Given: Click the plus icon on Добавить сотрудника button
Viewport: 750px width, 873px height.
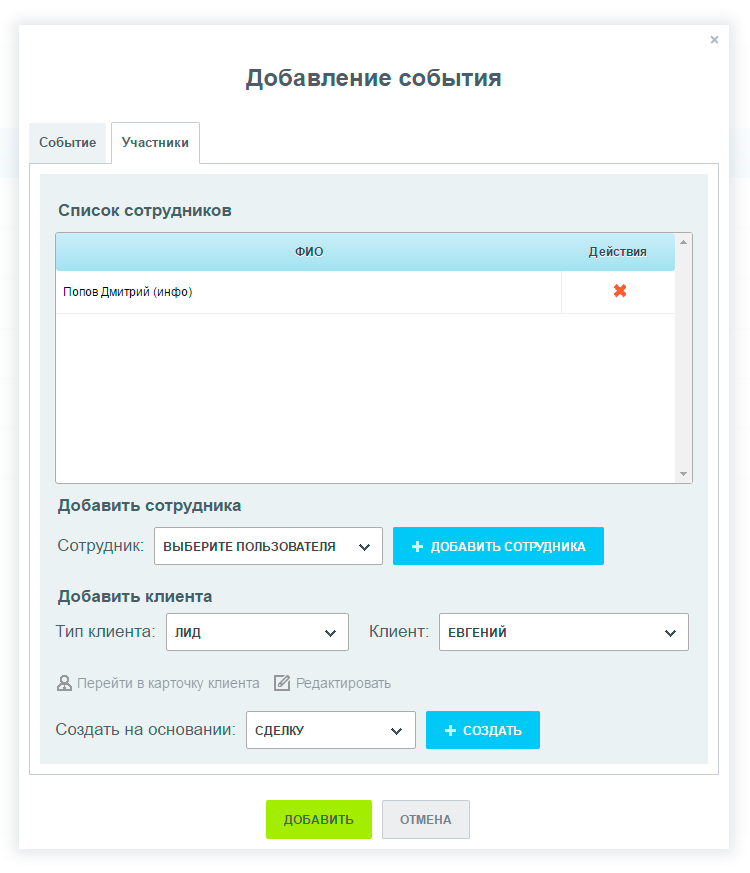Looking at the screenshot, I should coord(418,547).
